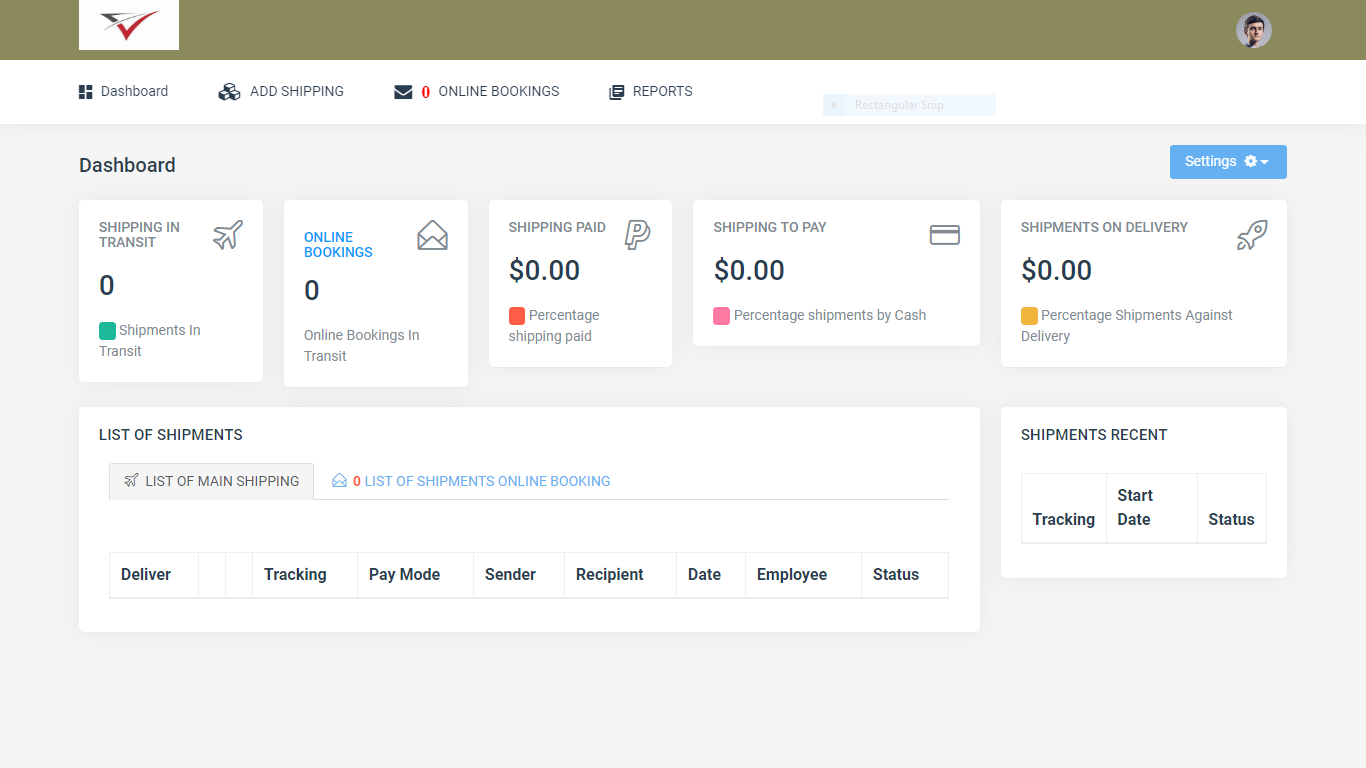Click the pink swatch for shipments by Cash
This screenshot has width=1366, height=768.
tap(721, 316)
